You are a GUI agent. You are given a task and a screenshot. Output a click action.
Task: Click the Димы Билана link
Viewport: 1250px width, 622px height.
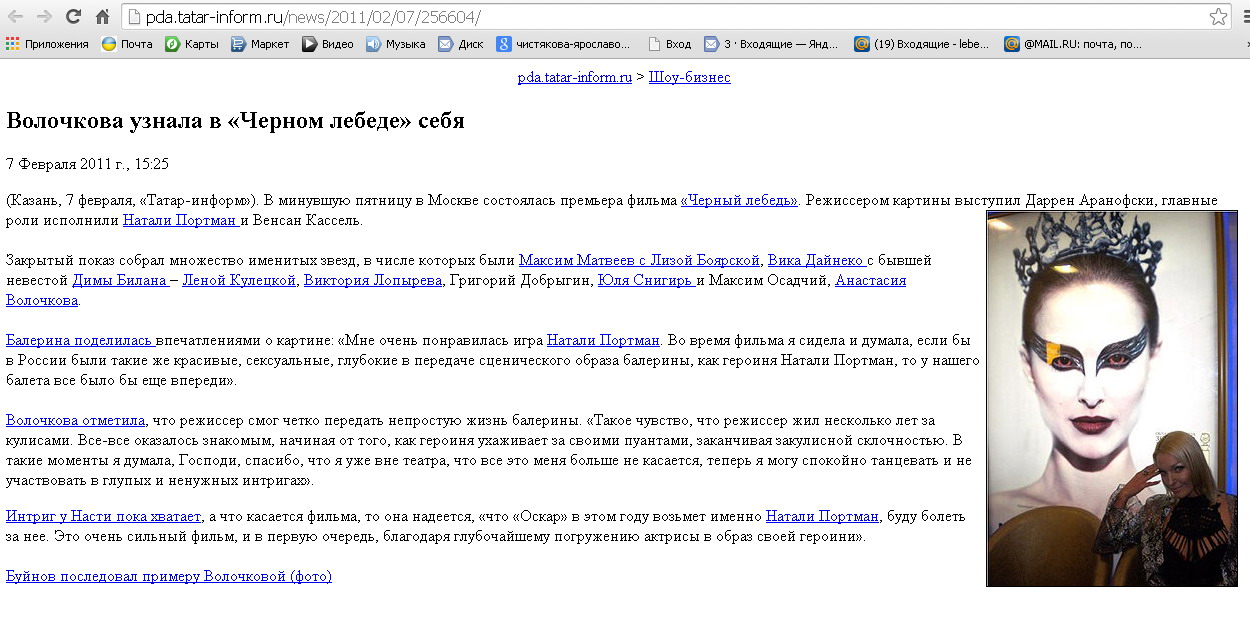click(119, 280)
